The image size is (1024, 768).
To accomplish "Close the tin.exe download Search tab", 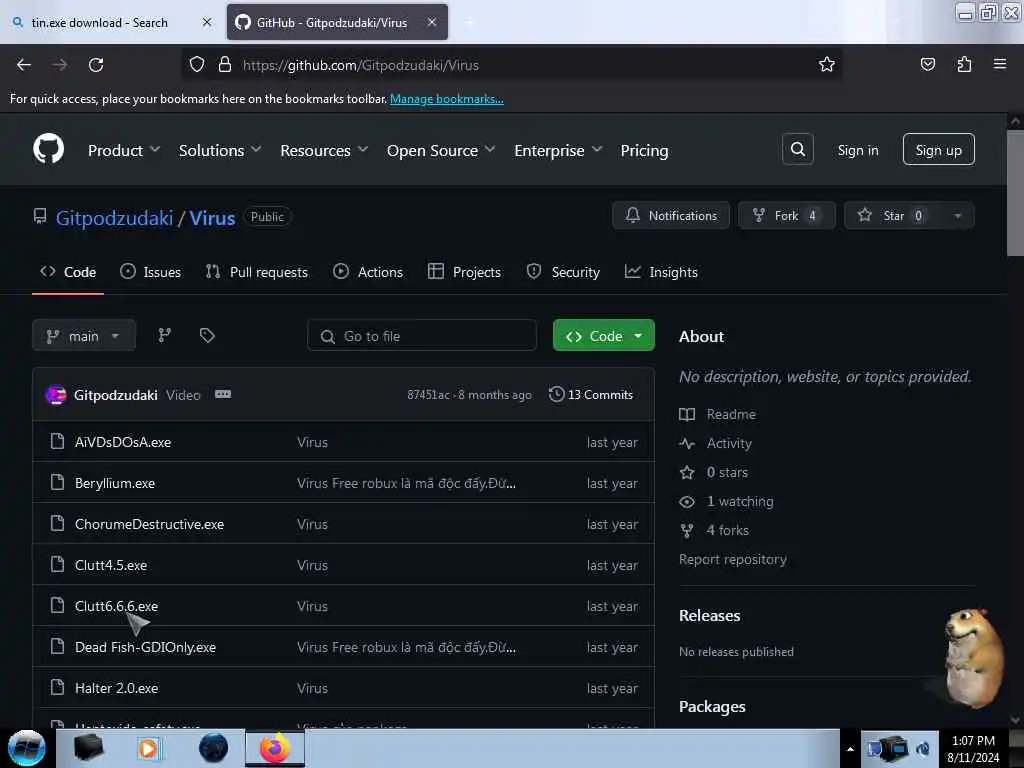I will (207, 22).
